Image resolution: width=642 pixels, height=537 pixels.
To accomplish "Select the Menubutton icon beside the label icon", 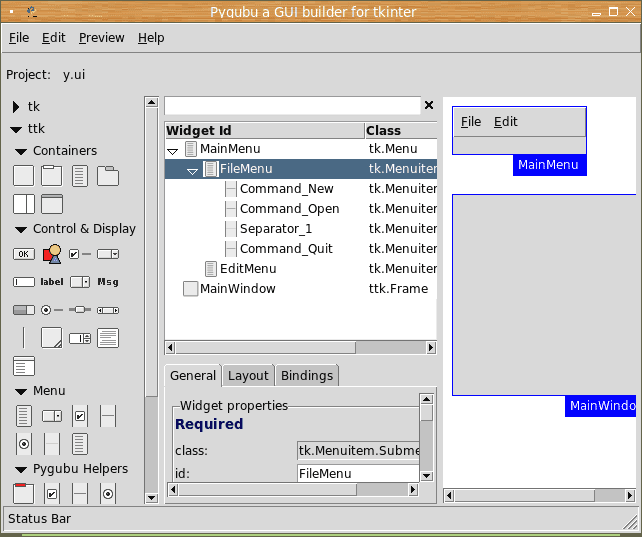I will tap(80, 282).
